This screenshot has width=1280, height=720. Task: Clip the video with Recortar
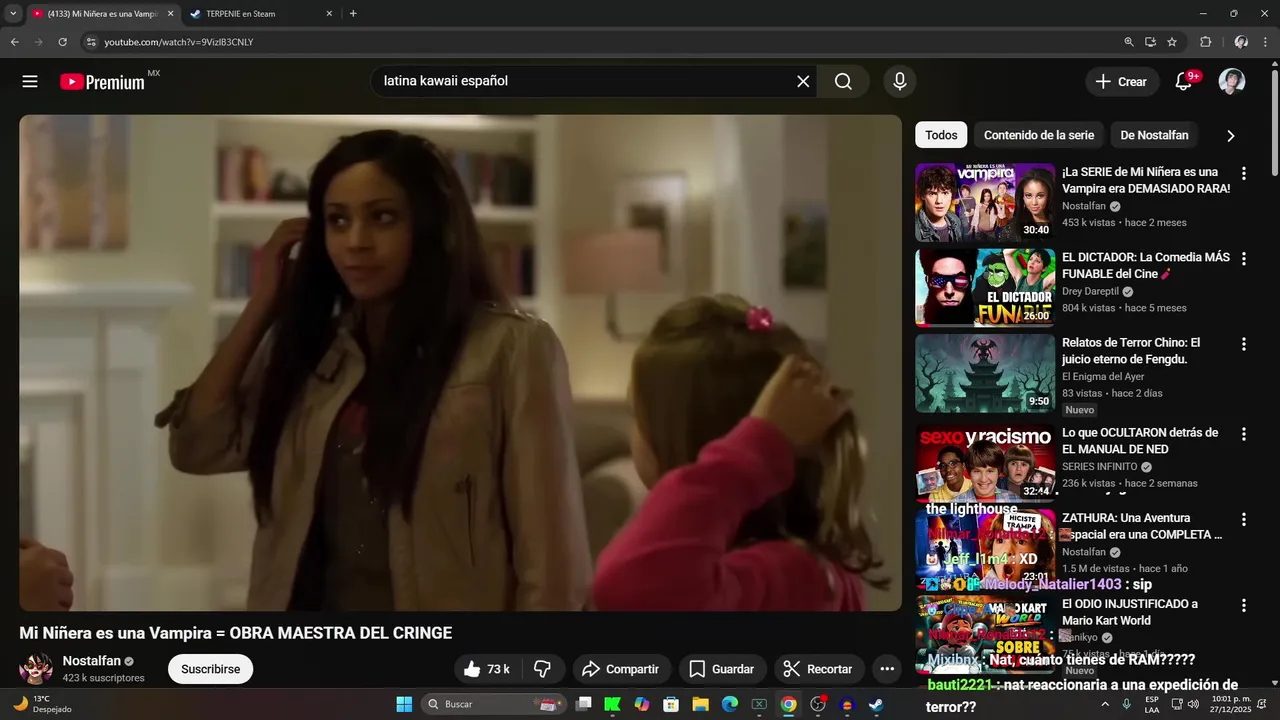click(819, 669)
